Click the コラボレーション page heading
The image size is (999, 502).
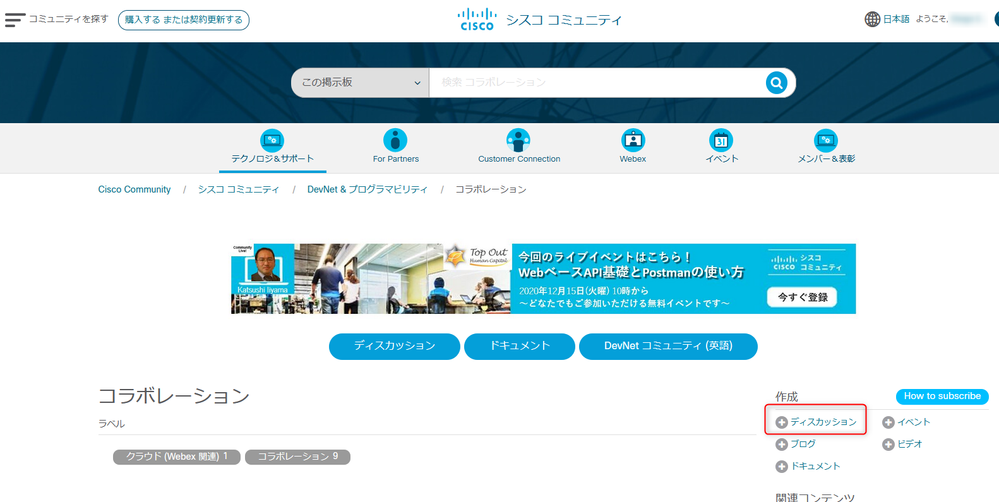[x=174, y=396]
